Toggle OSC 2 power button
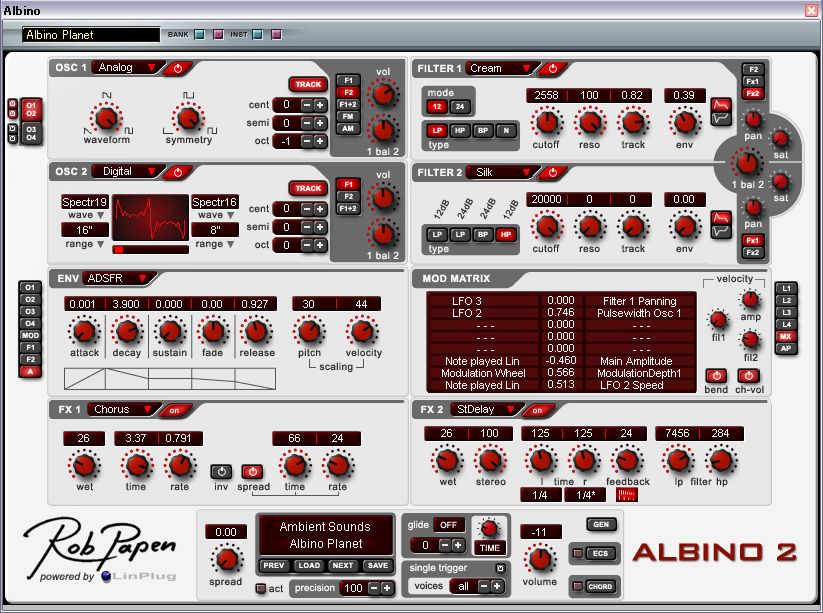 (178, 172)
